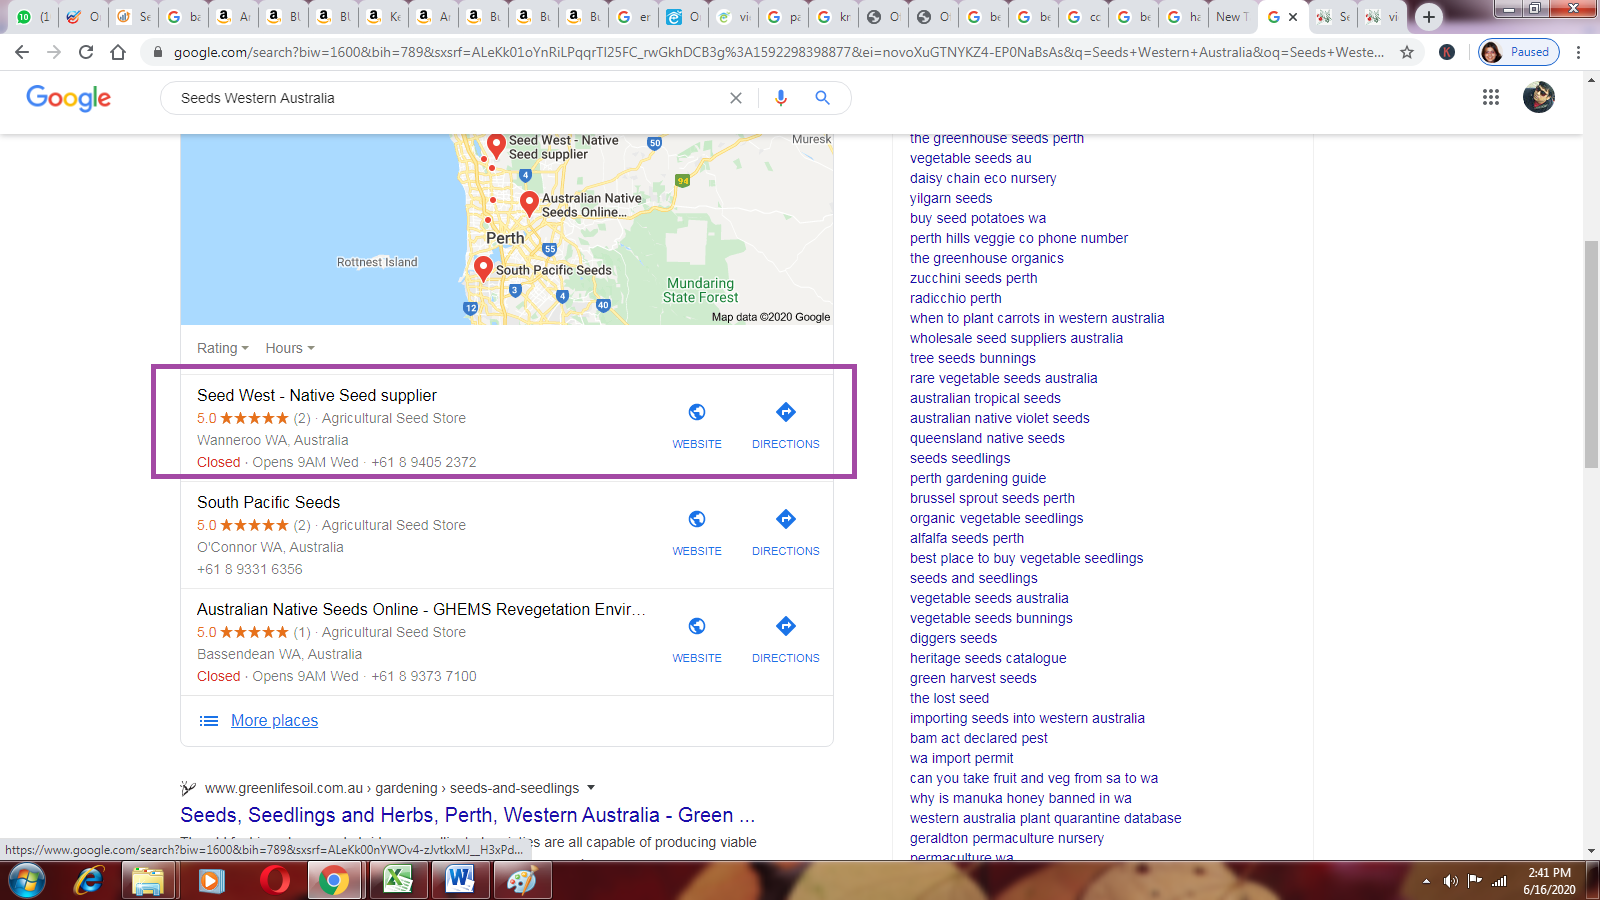Click the page vertical scrollbar thumb
This screenshot has height=900, width=1600.
(x=1591, y=355)
